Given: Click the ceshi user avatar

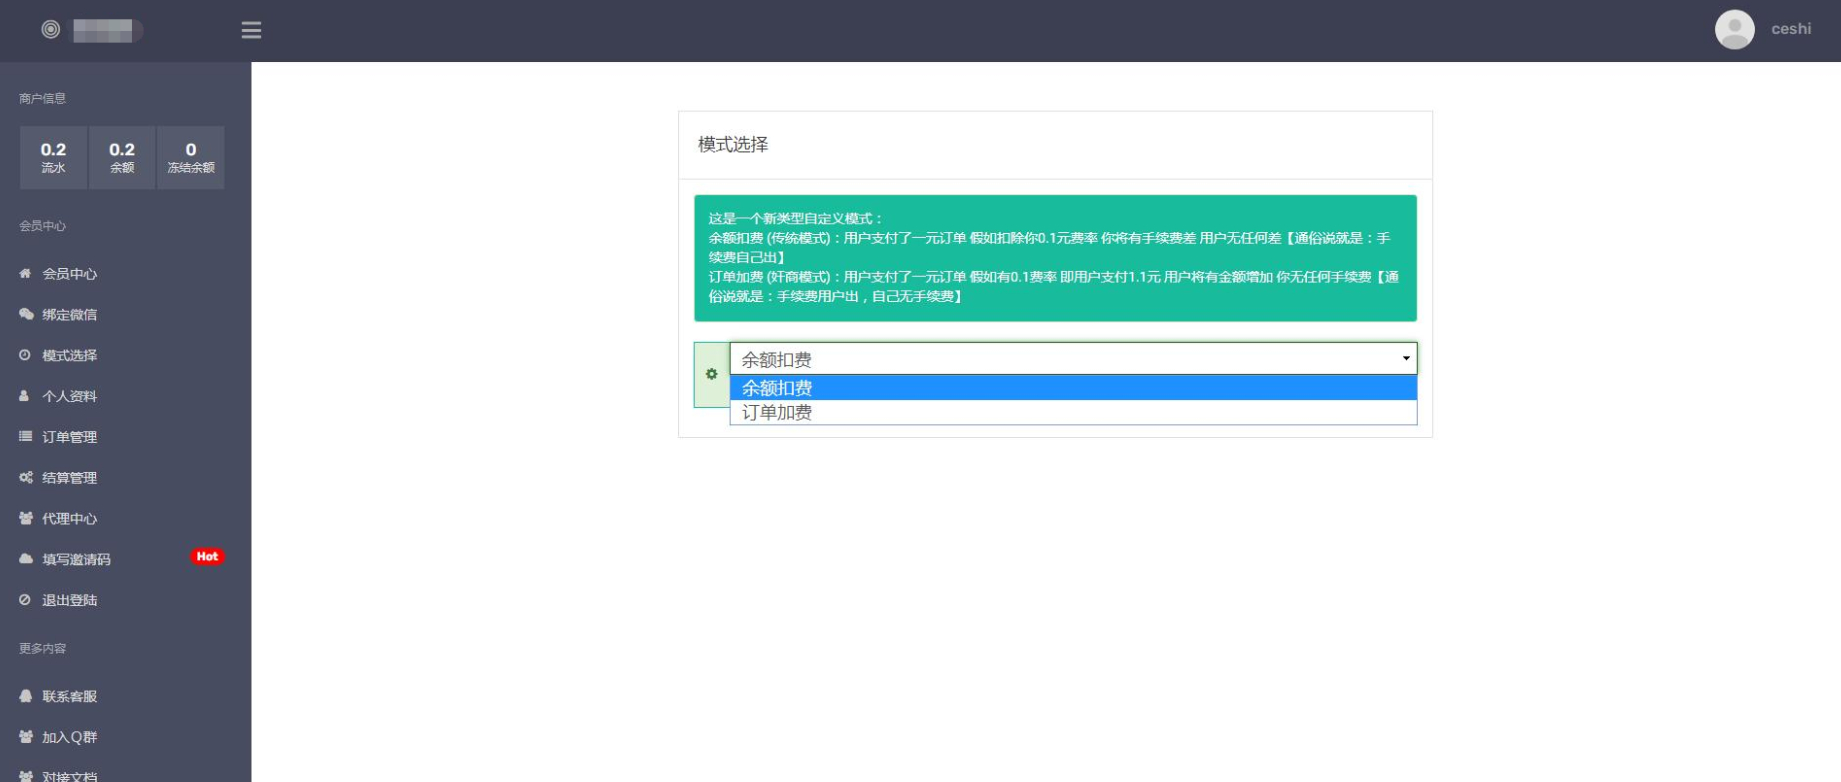Looking at the screenshot, I should (1734, 29).
